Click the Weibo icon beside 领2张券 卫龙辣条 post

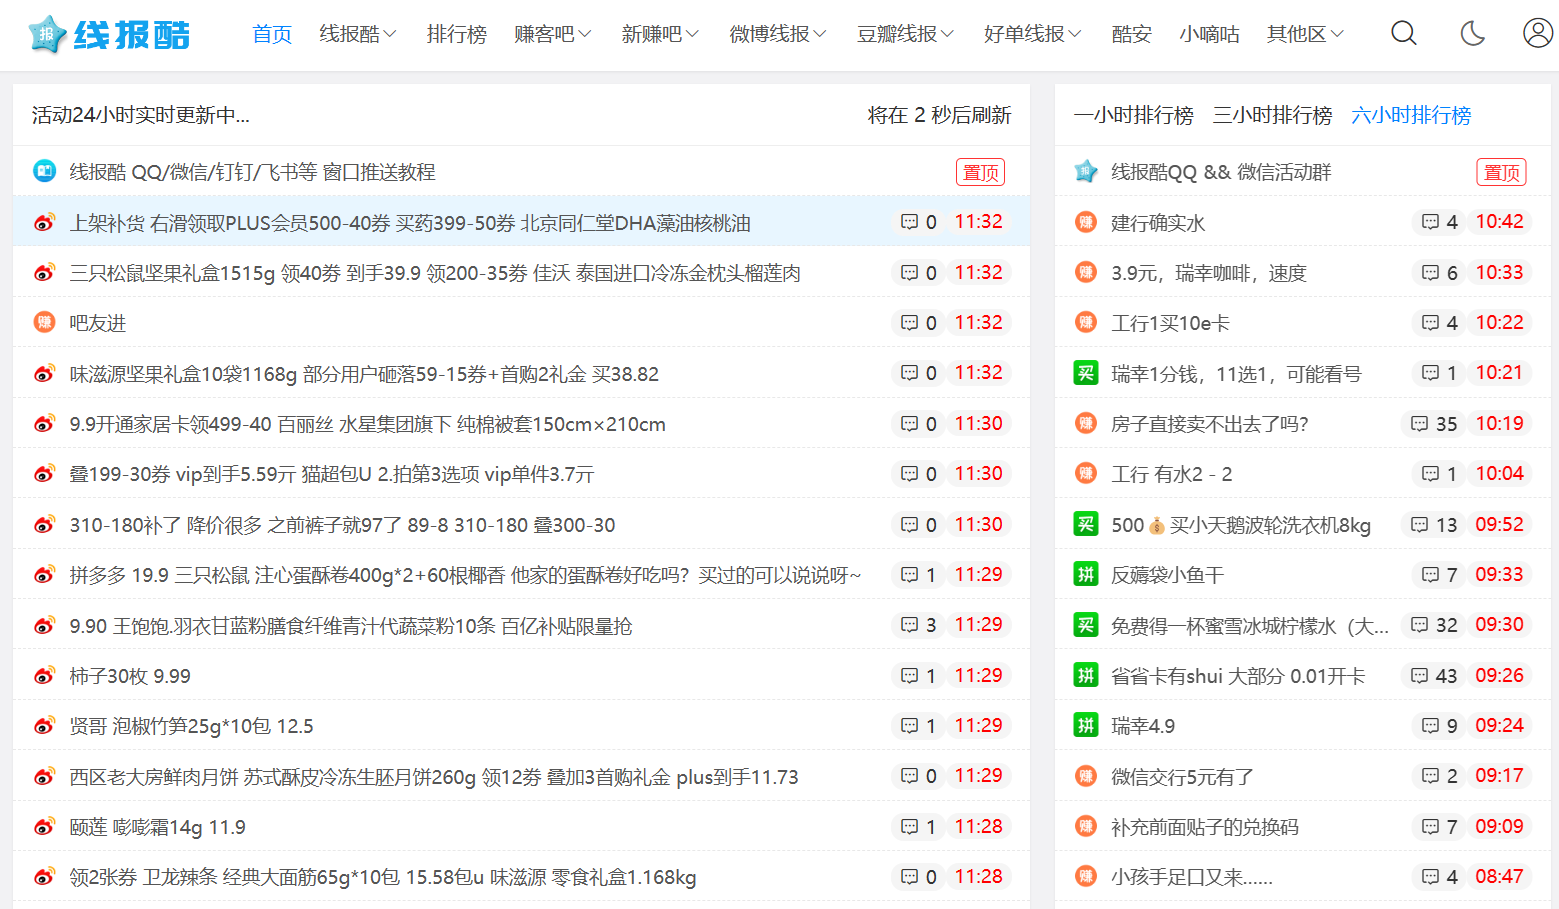(44, 876)
